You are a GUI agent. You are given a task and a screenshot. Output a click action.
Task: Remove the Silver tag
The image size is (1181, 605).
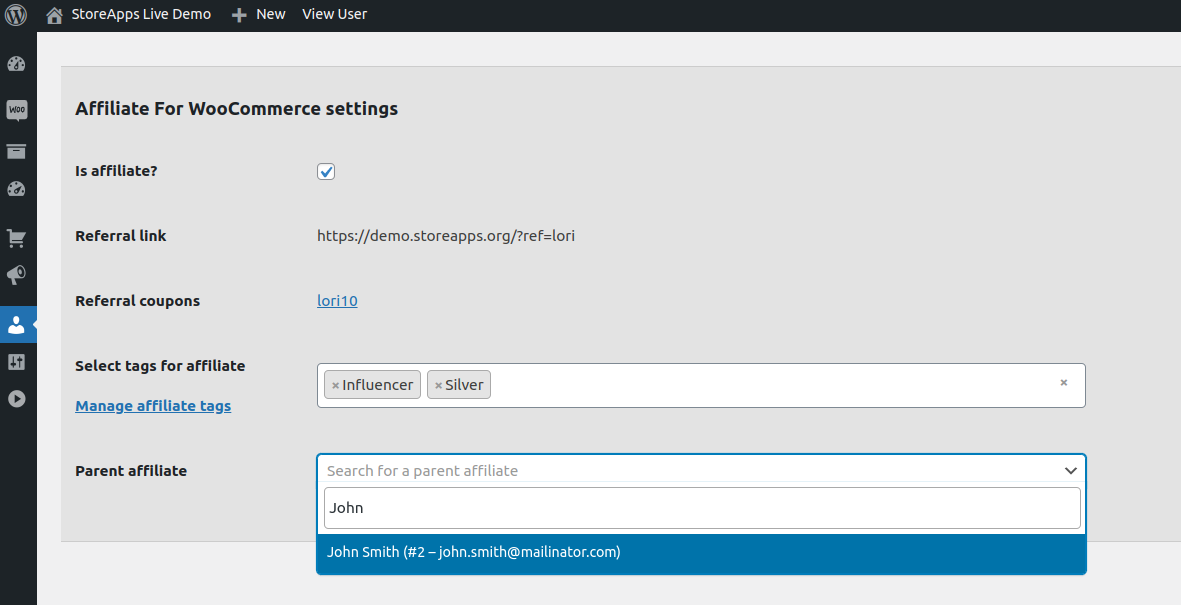(x=440, y=384)
